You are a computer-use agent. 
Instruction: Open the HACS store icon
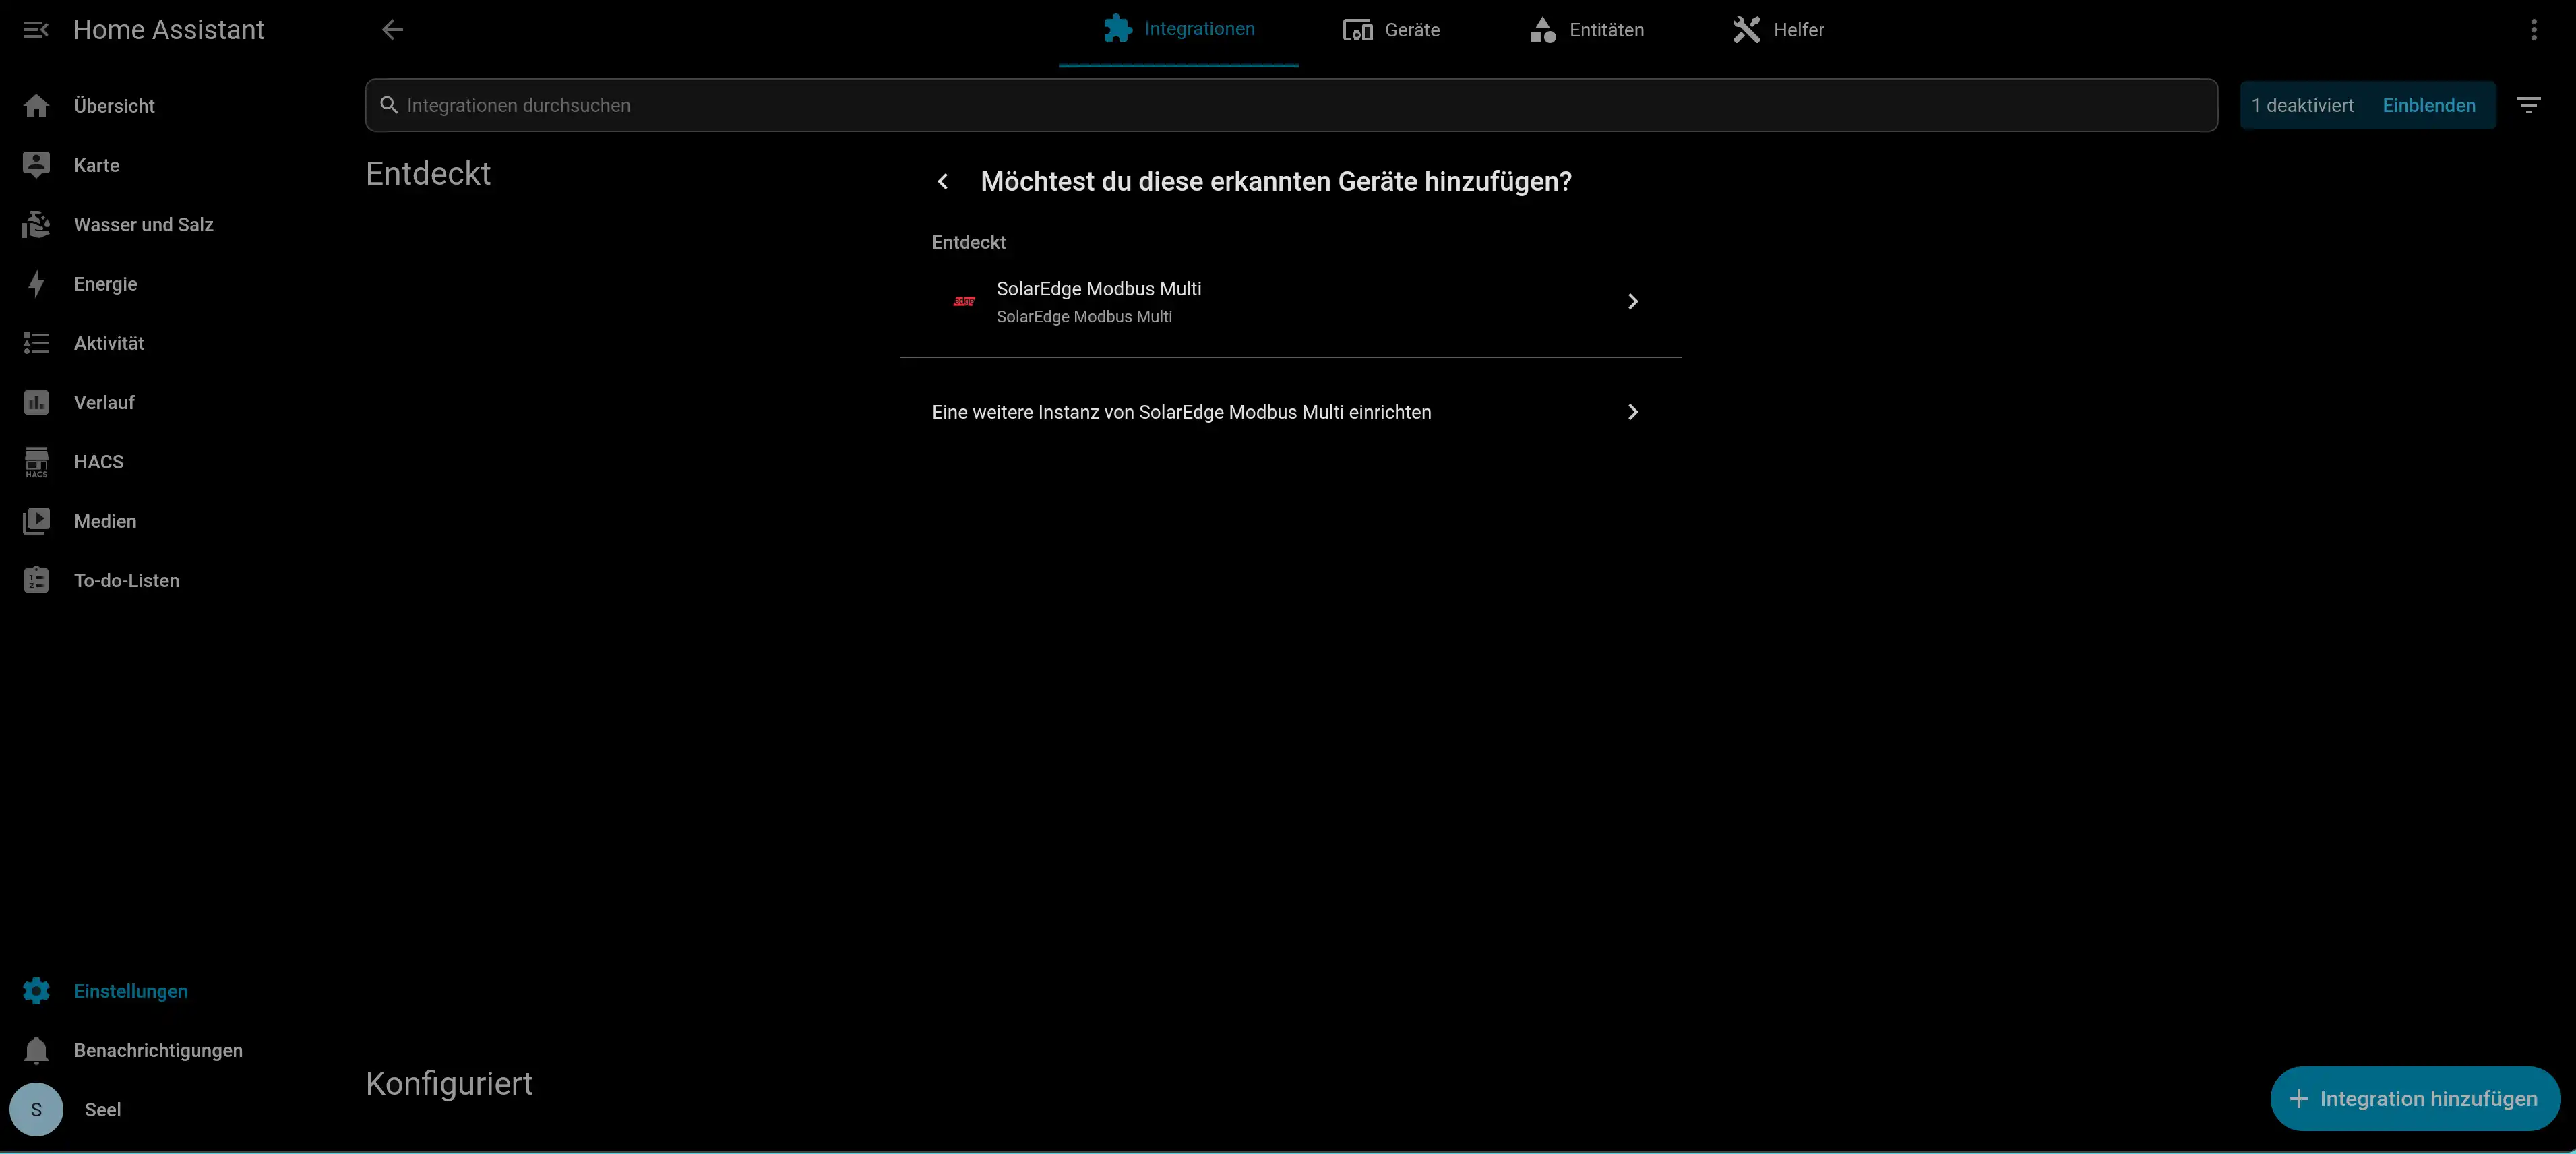[36, 462]
